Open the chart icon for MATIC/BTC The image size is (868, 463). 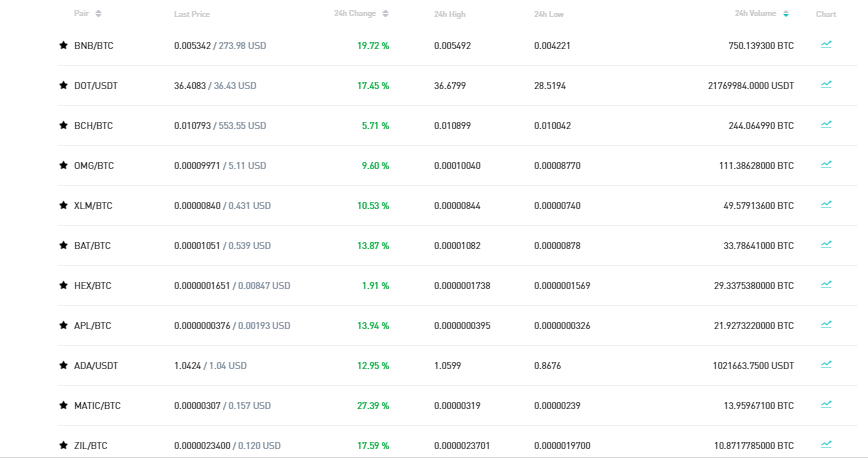point(826,404)
